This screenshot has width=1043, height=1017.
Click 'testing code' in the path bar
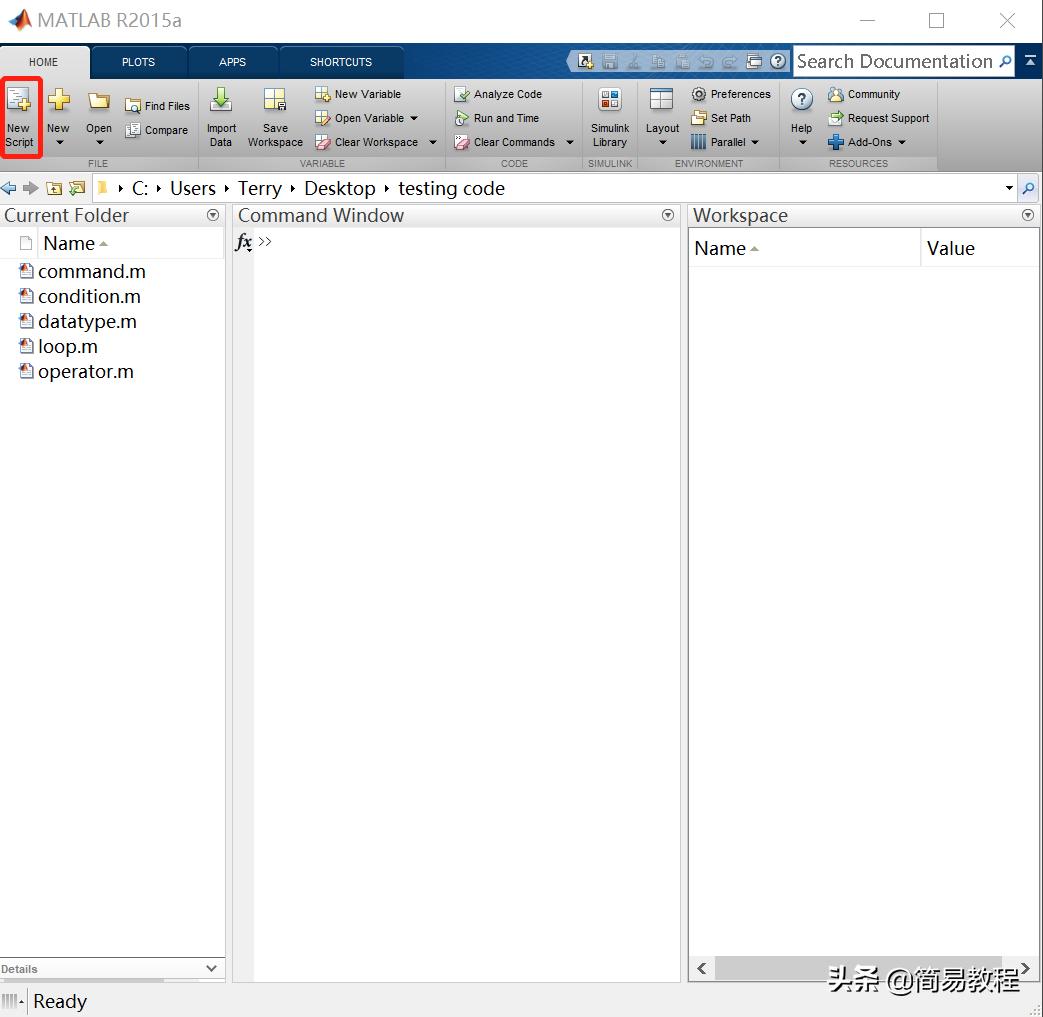click(x=451, y=188)
